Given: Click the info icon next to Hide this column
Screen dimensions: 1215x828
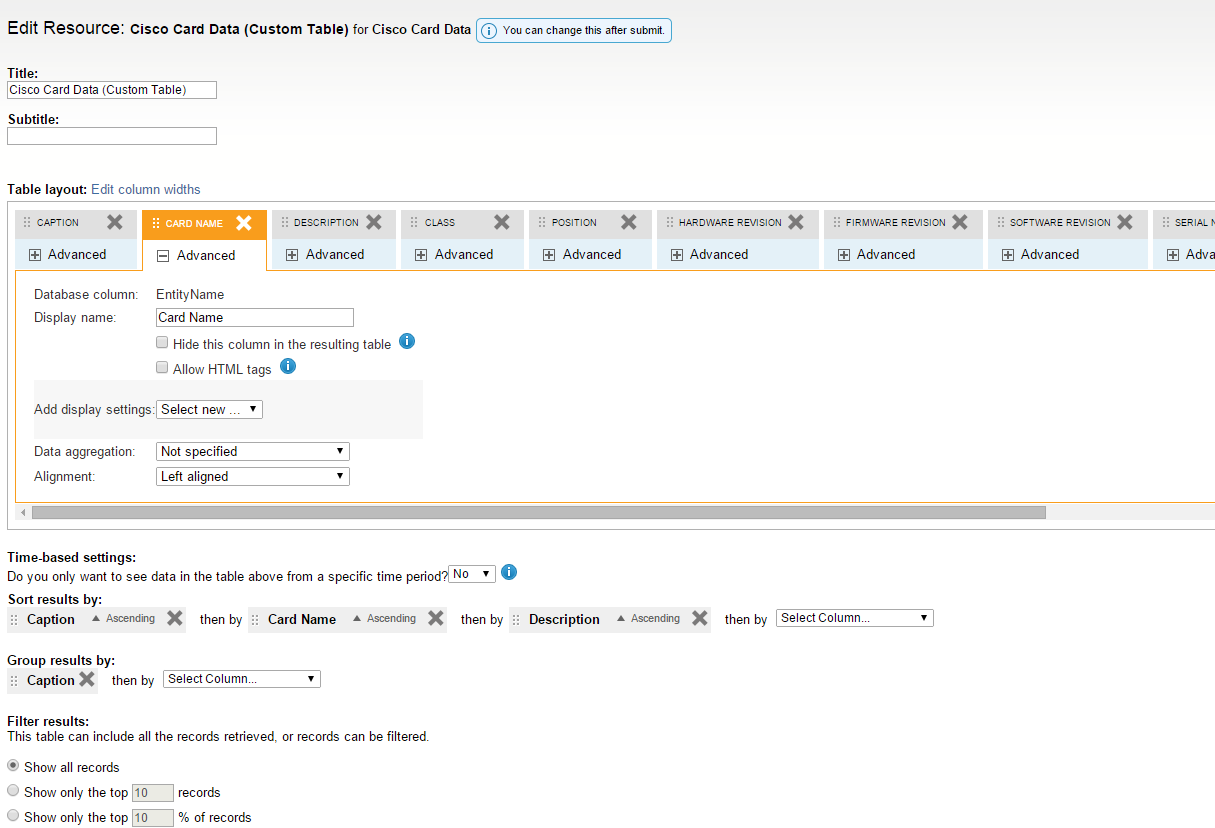Looking at the screenshot, I should (x=407, y=342).
